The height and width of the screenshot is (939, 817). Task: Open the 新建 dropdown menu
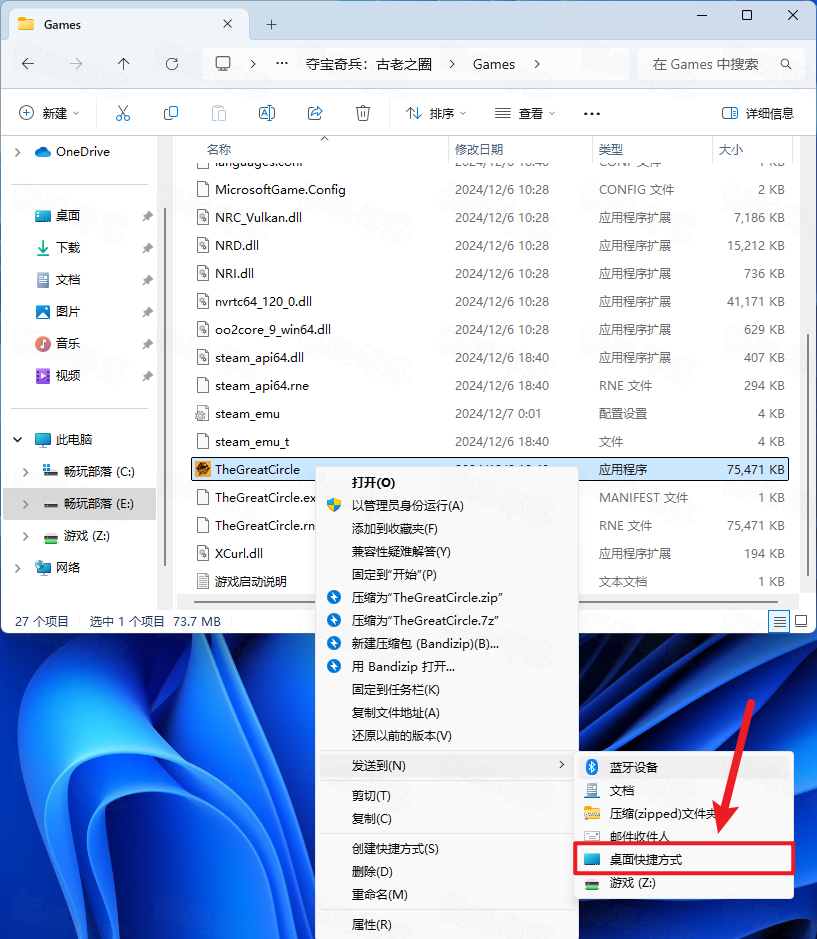click(49, 113)
